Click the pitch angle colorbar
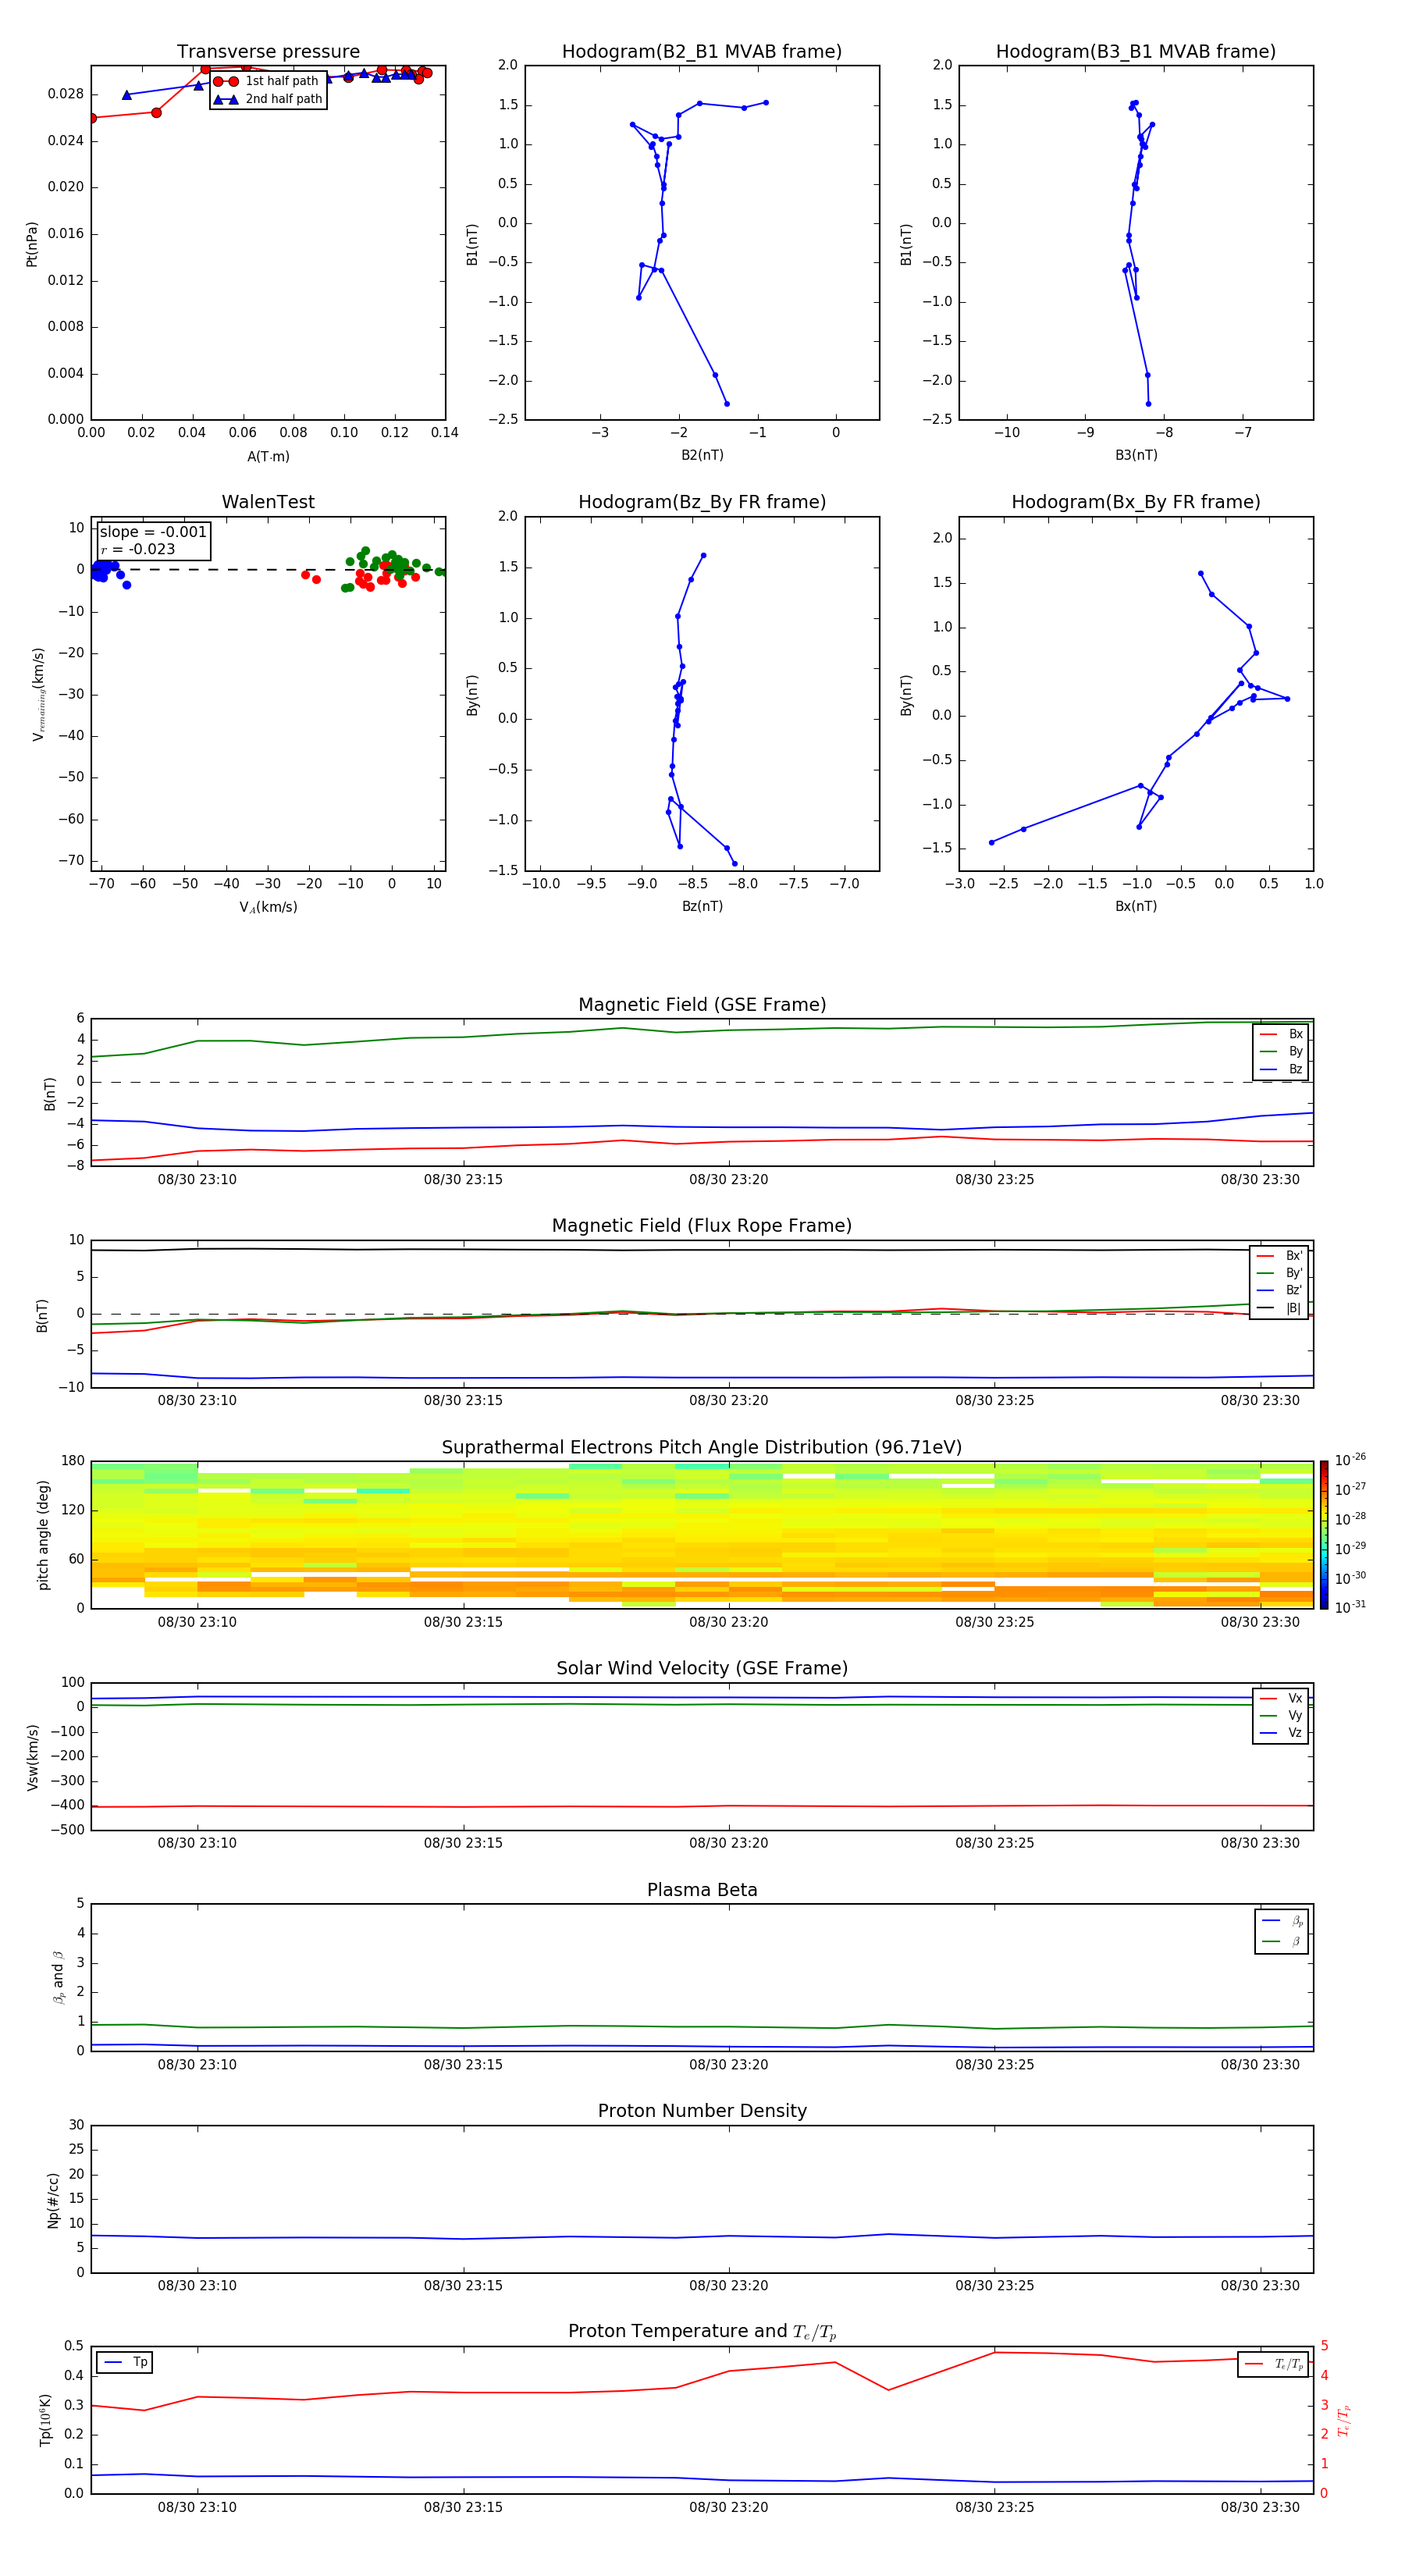 1324,1535
